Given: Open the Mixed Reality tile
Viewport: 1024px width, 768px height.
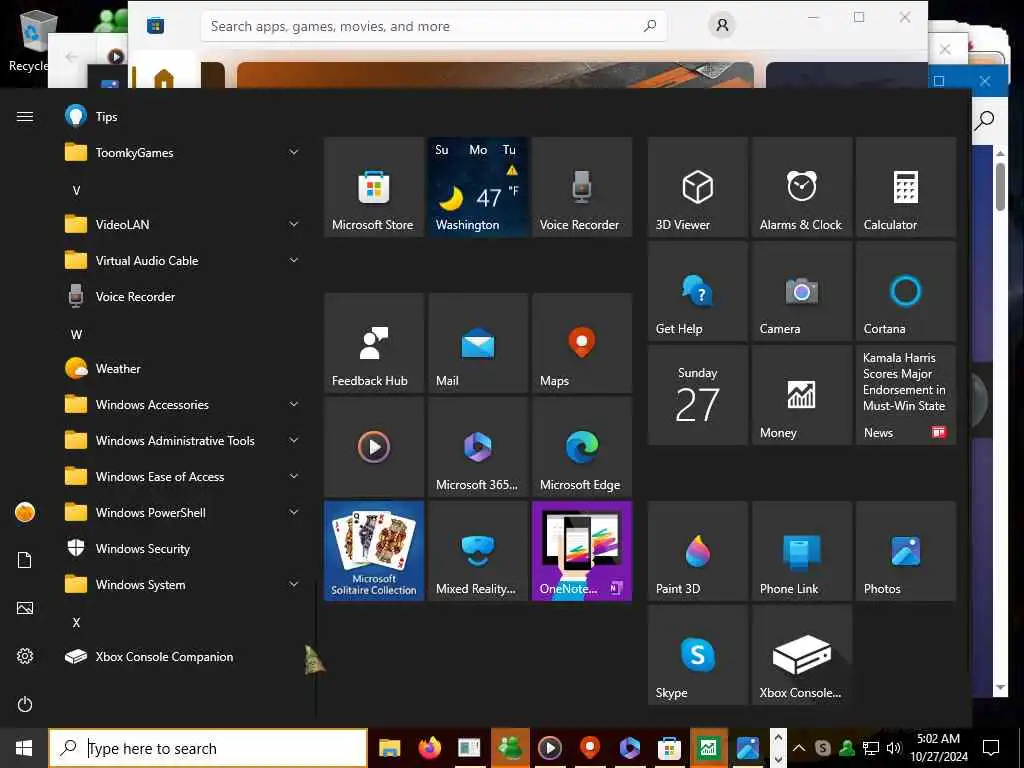Looking at the screenshot, I should click(478, 551).
